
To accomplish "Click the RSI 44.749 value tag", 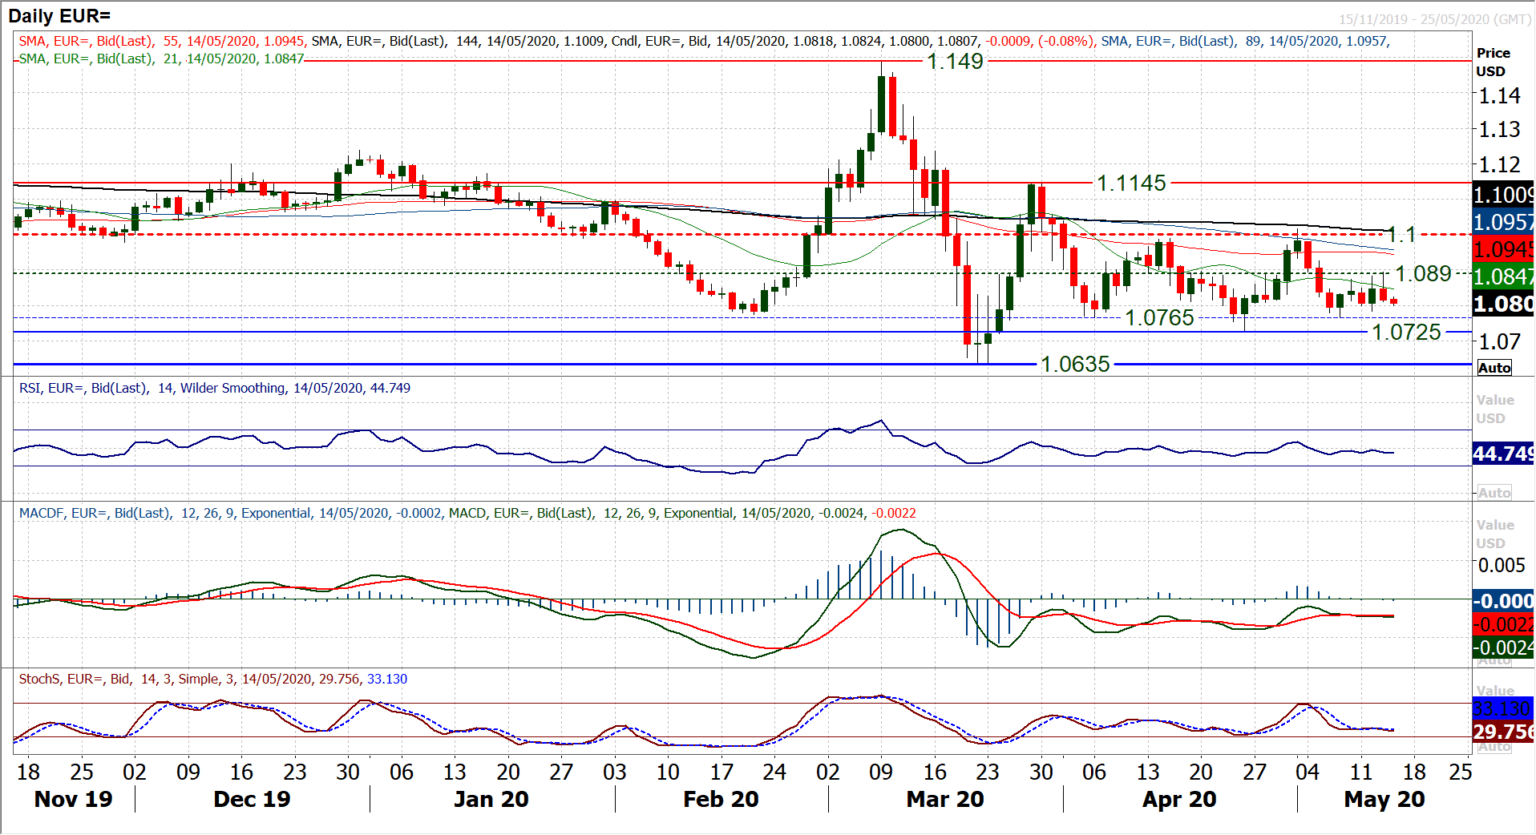I will pyautogui.click(x=1503, y=454).
